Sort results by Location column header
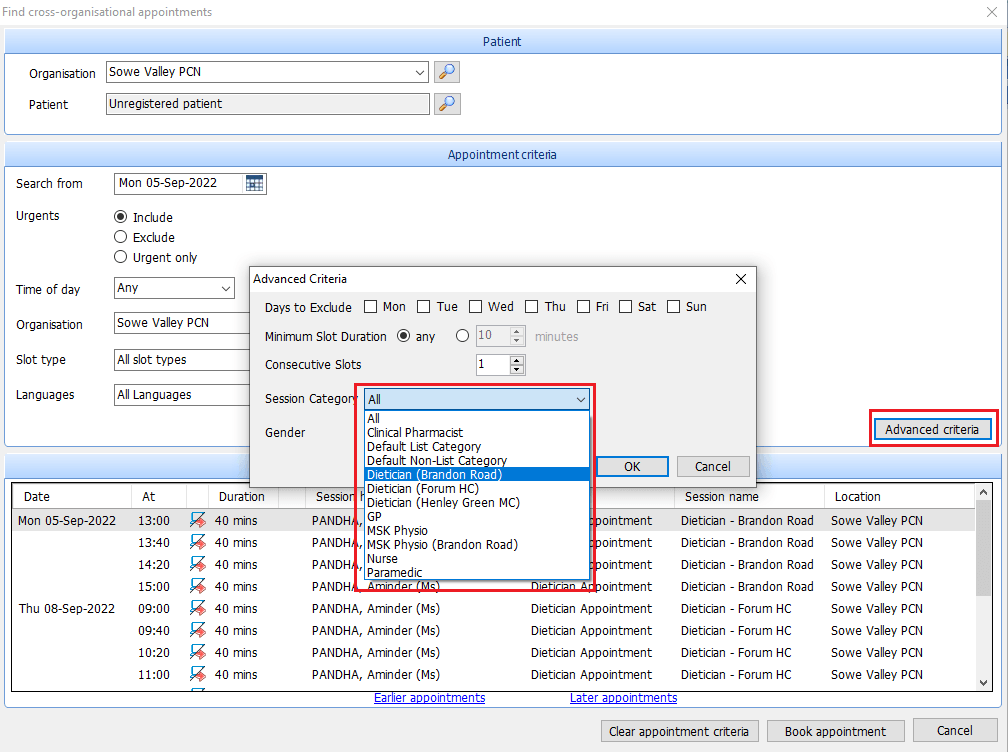 tap(899, 496)
